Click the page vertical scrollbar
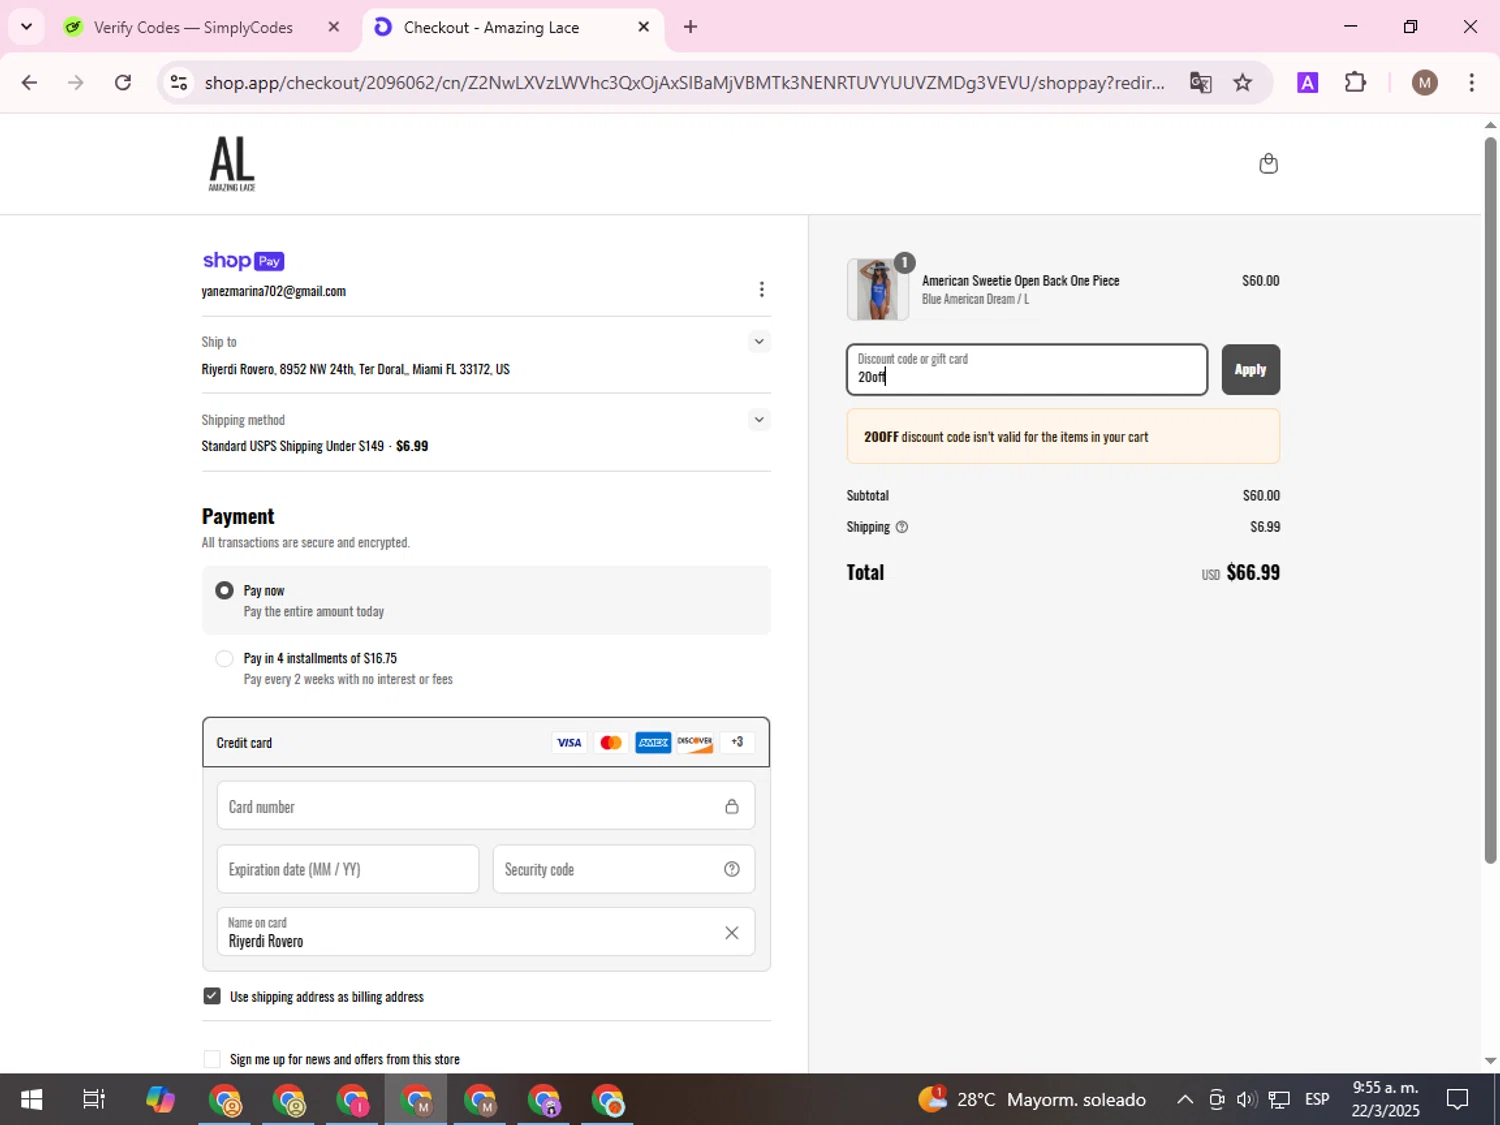 coord(1490,500)
